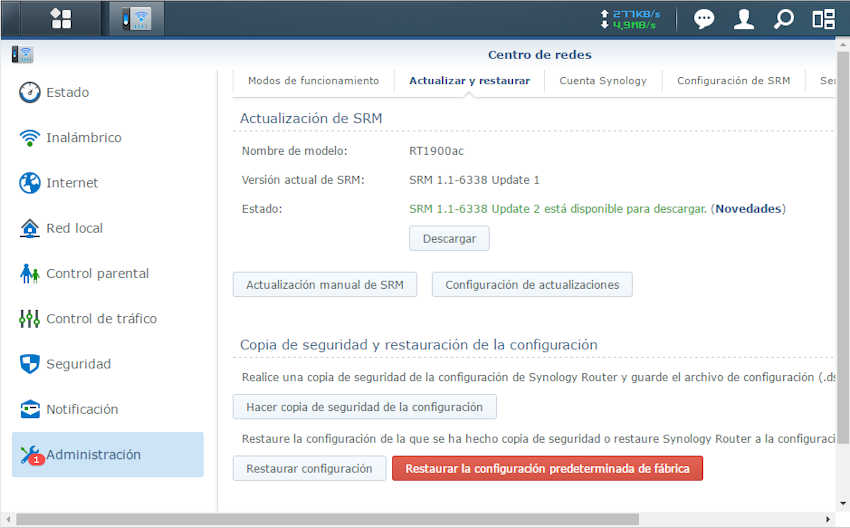
Task: Click the Descargar button
Action: [449, 239]
